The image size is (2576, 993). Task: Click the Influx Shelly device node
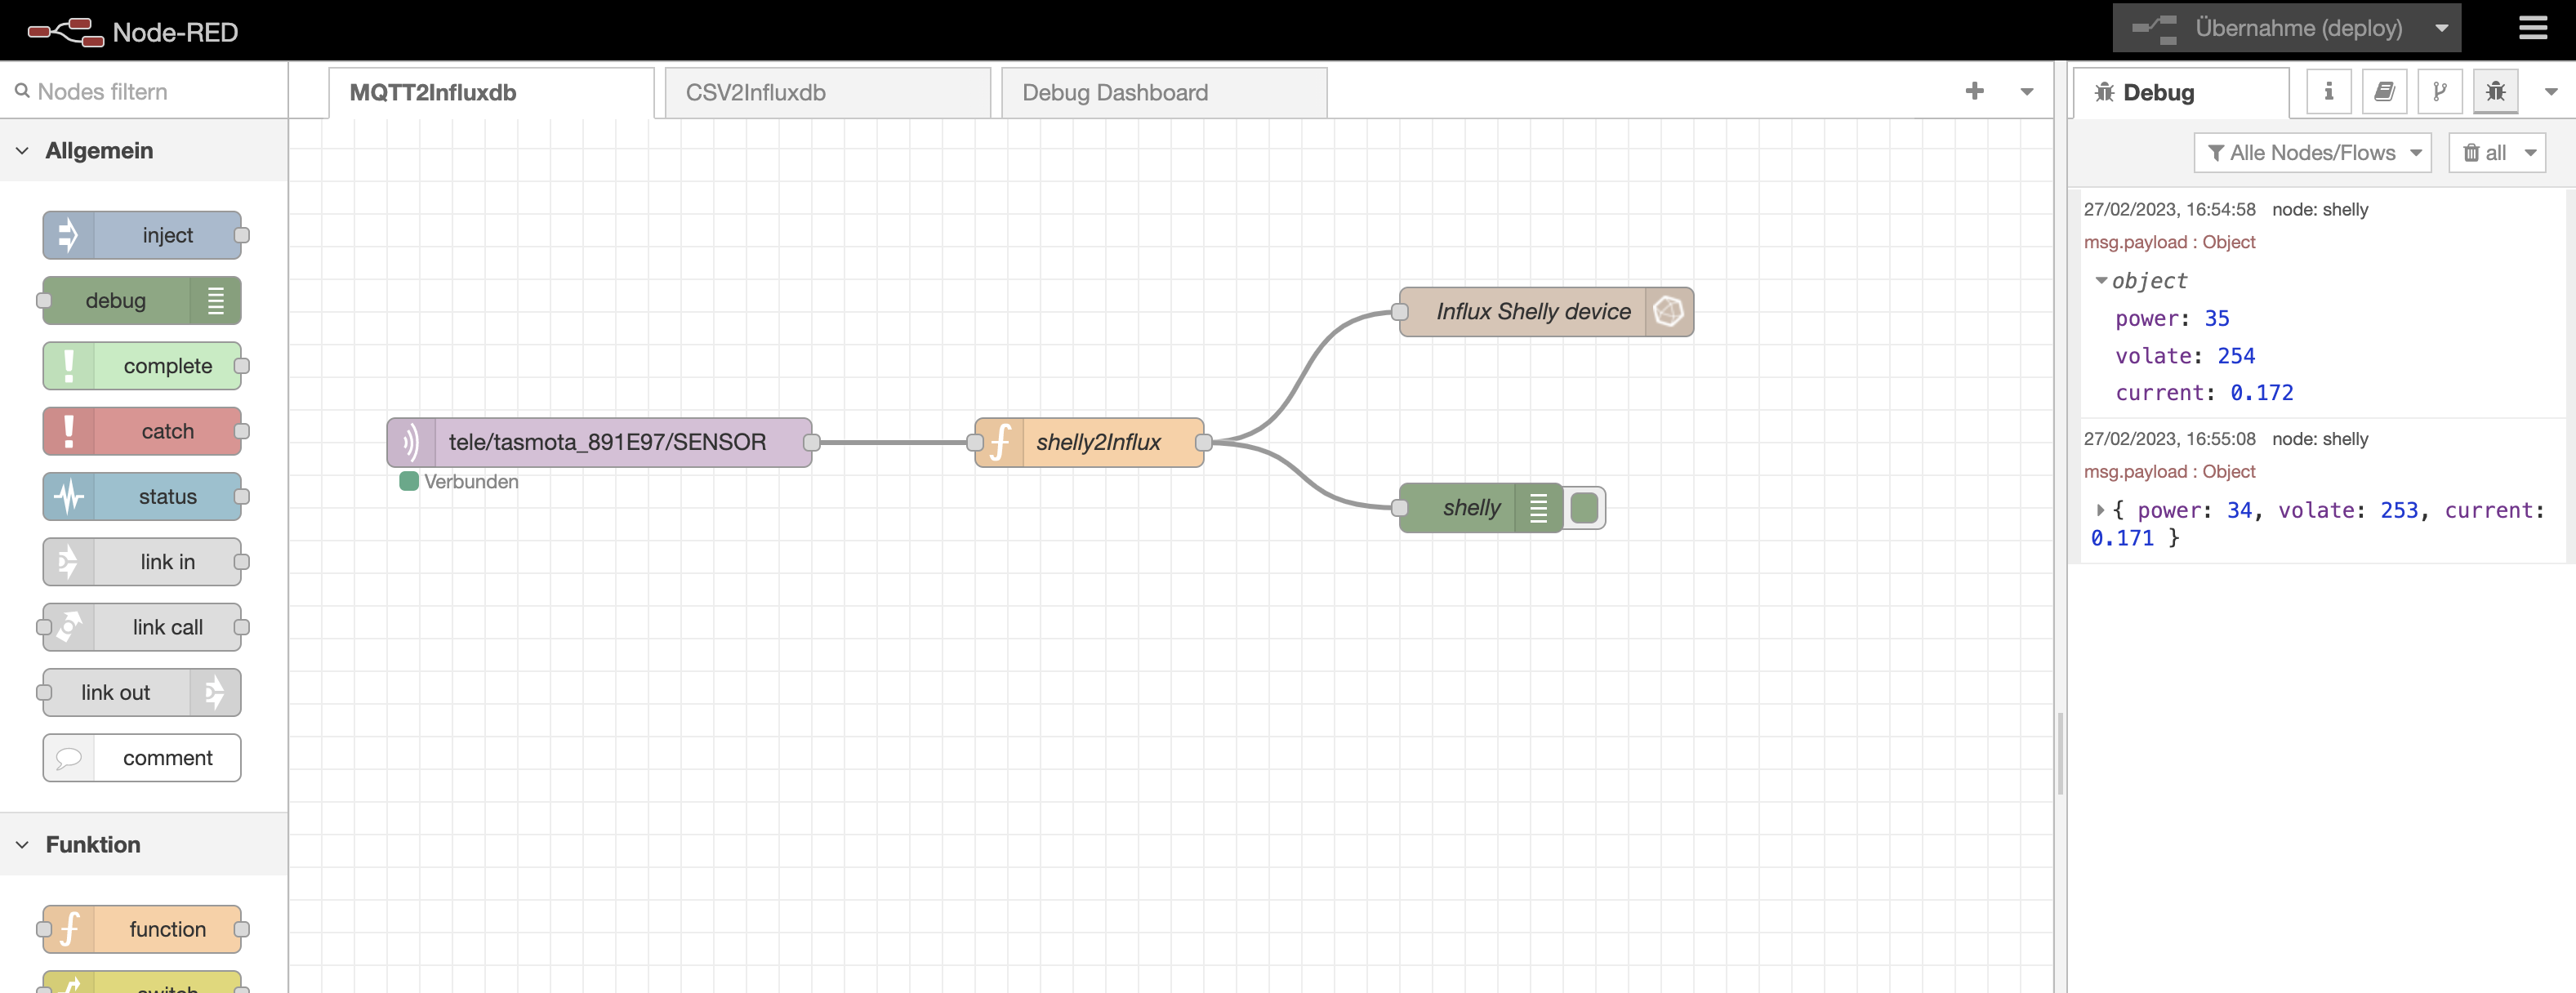tap(1532, 312)
